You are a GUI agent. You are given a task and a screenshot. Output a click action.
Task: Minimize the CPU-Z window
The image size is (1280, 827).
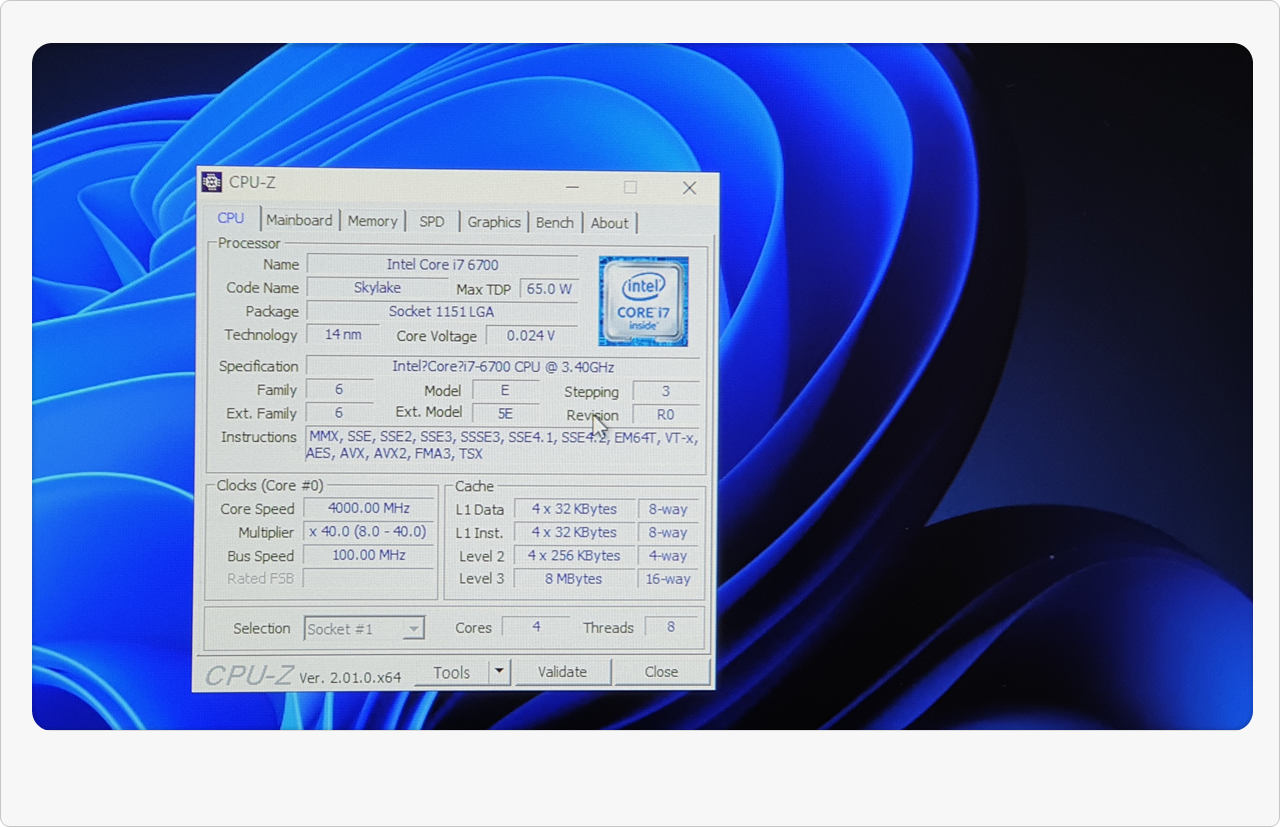571,187
